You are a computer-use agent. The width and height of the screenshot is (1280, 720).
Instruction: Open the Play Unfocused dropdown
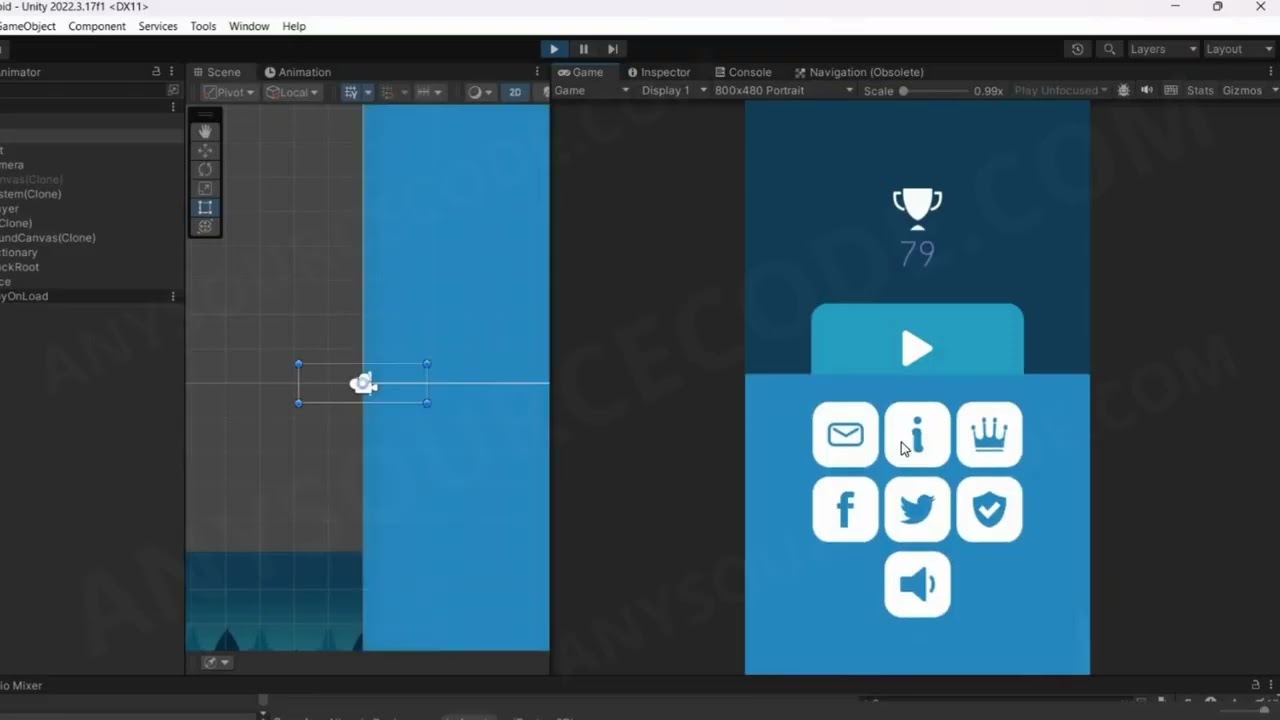pos(1061,90)
